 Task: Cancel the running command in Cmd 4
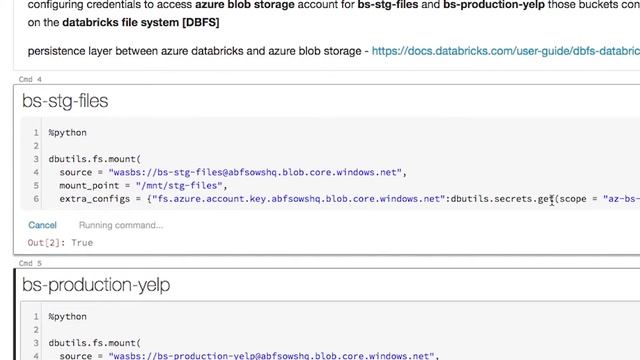pos(42,225)
